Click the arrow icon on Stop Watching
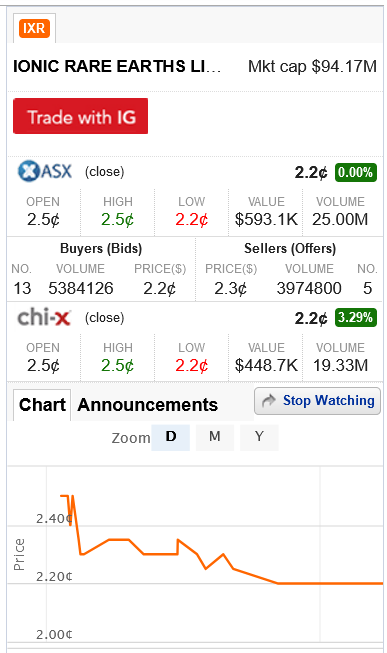387x653 pixels. 269,401
